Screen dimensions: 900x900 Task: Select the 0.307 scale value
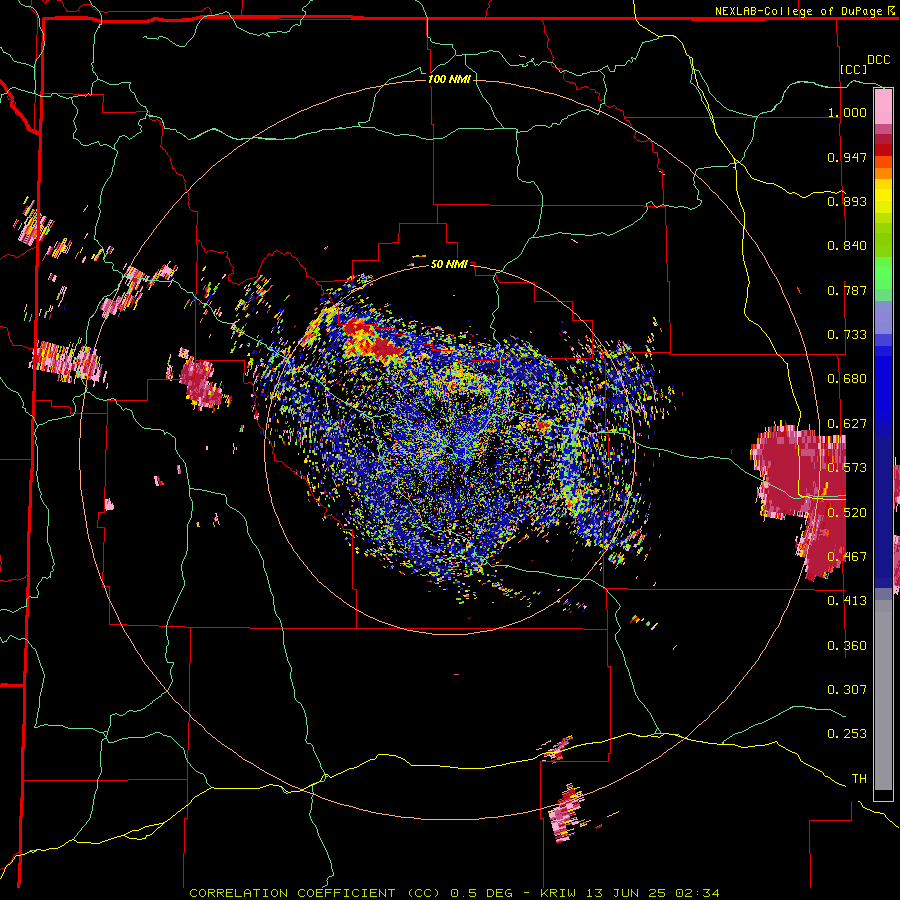(x=847, y=689)
